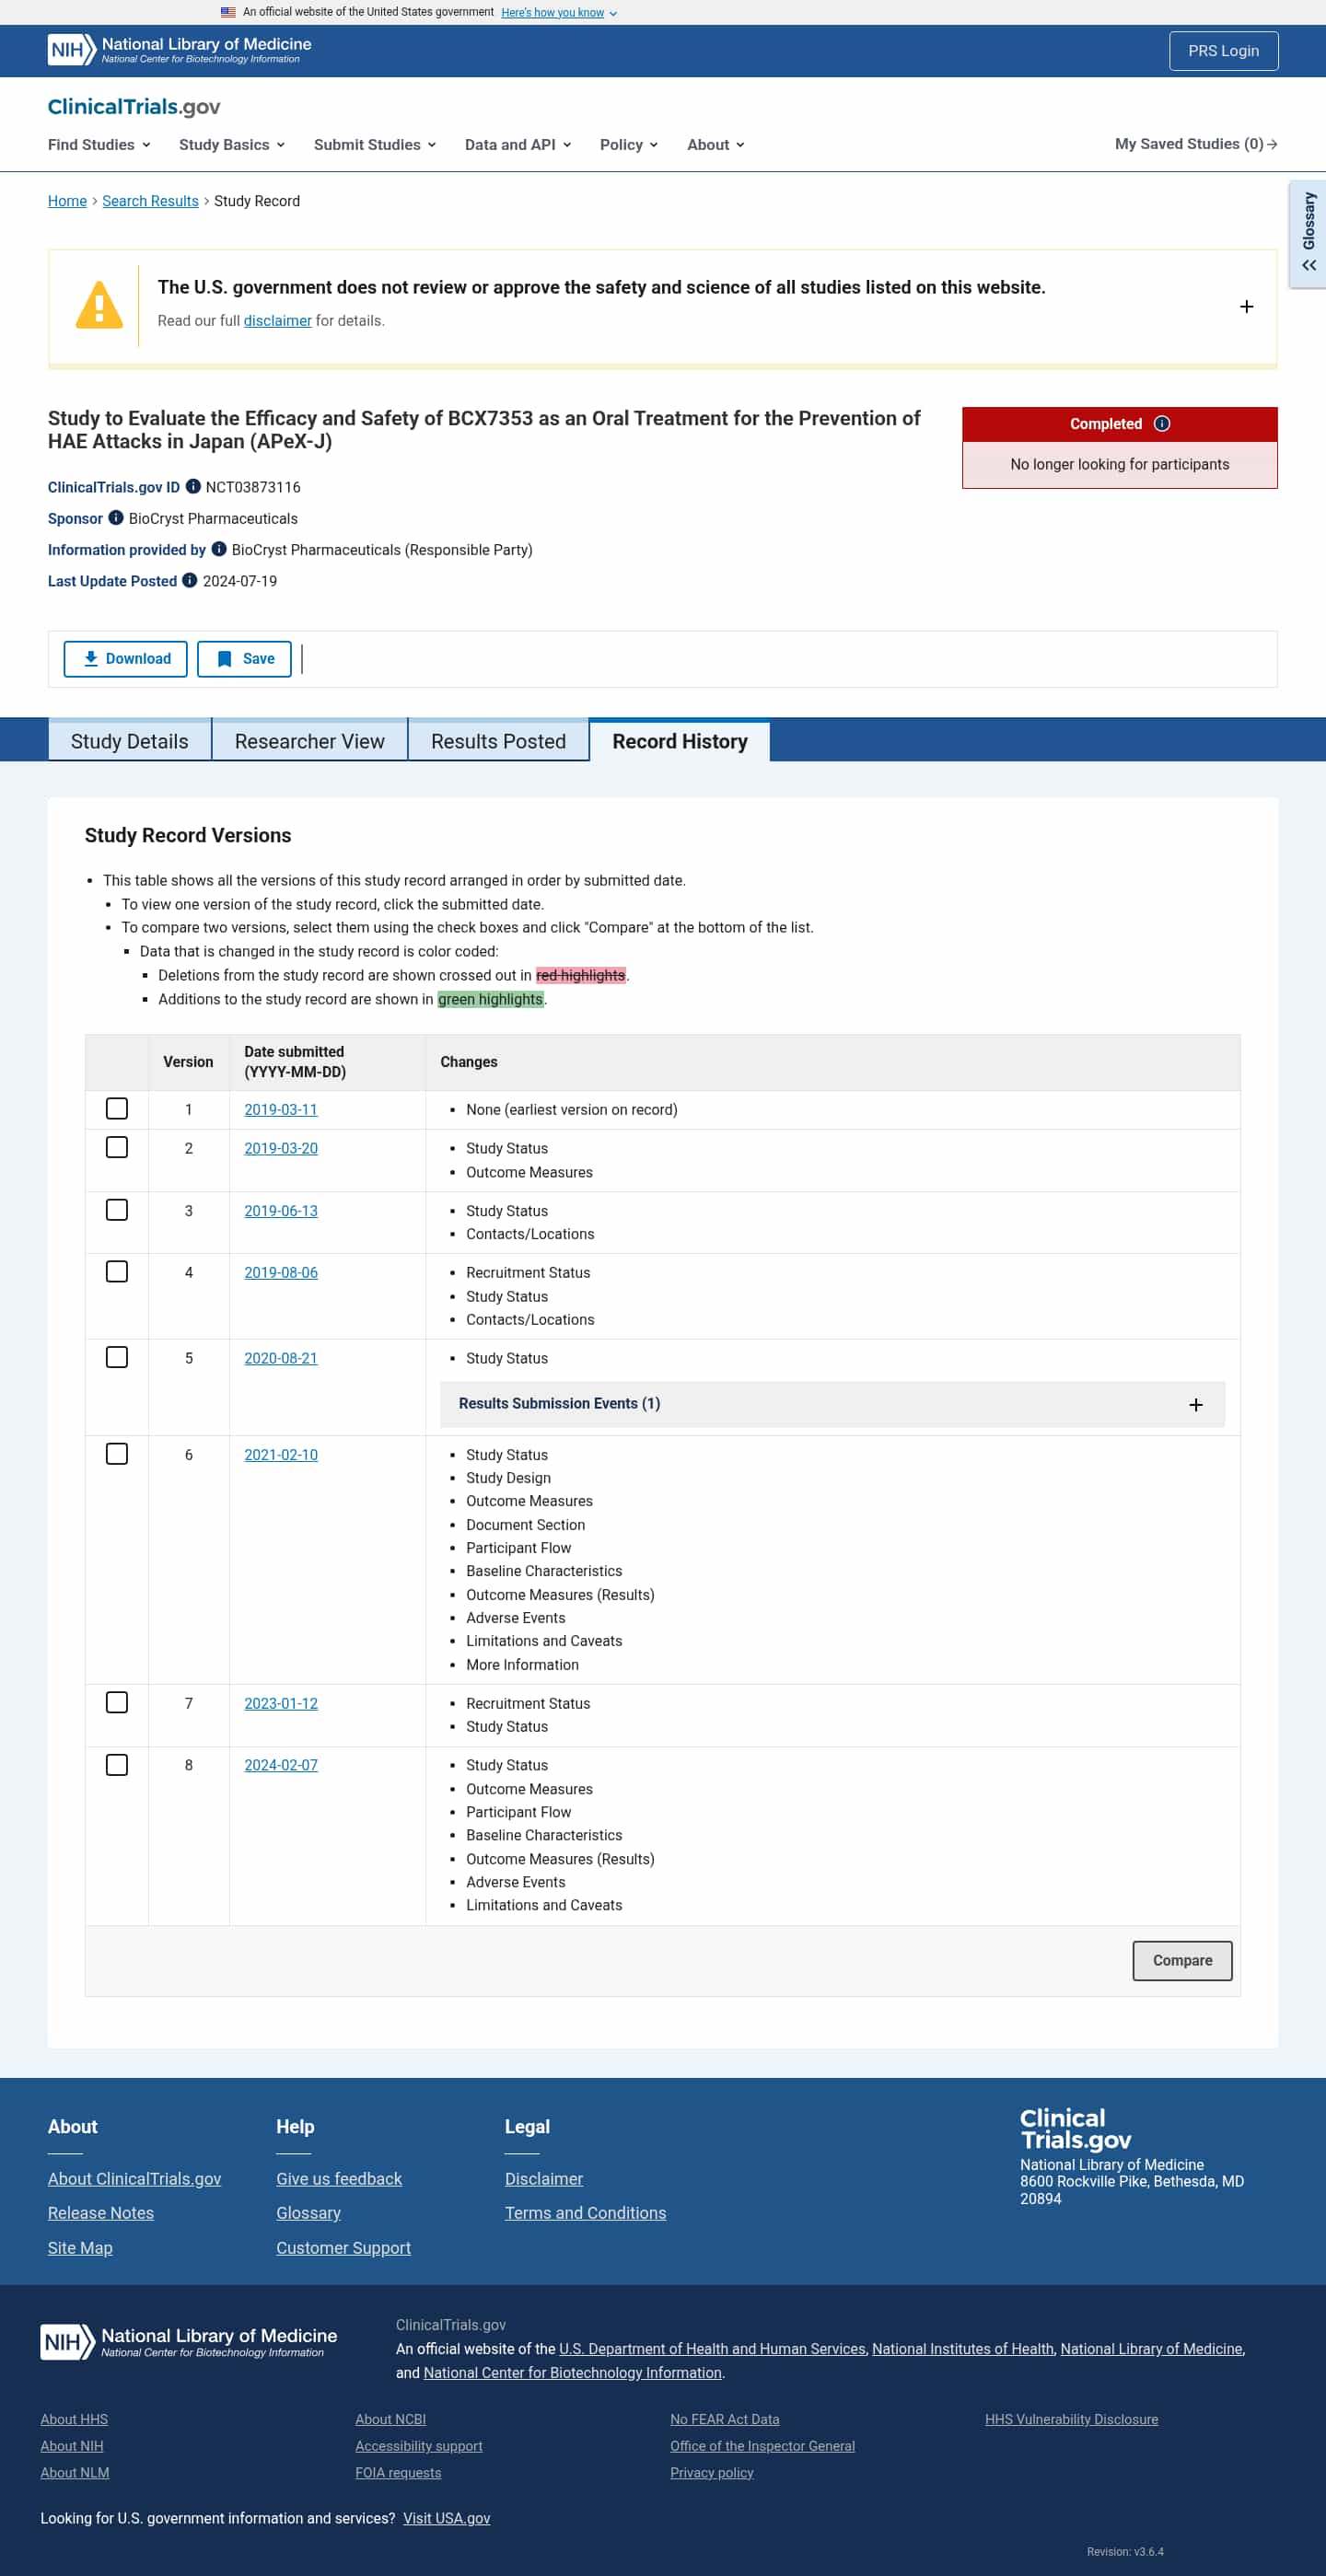Image resolution: width=1326 pixels, height=2576 pixels.
Task: Save this study with the Save button
Action: pos(244,659)
